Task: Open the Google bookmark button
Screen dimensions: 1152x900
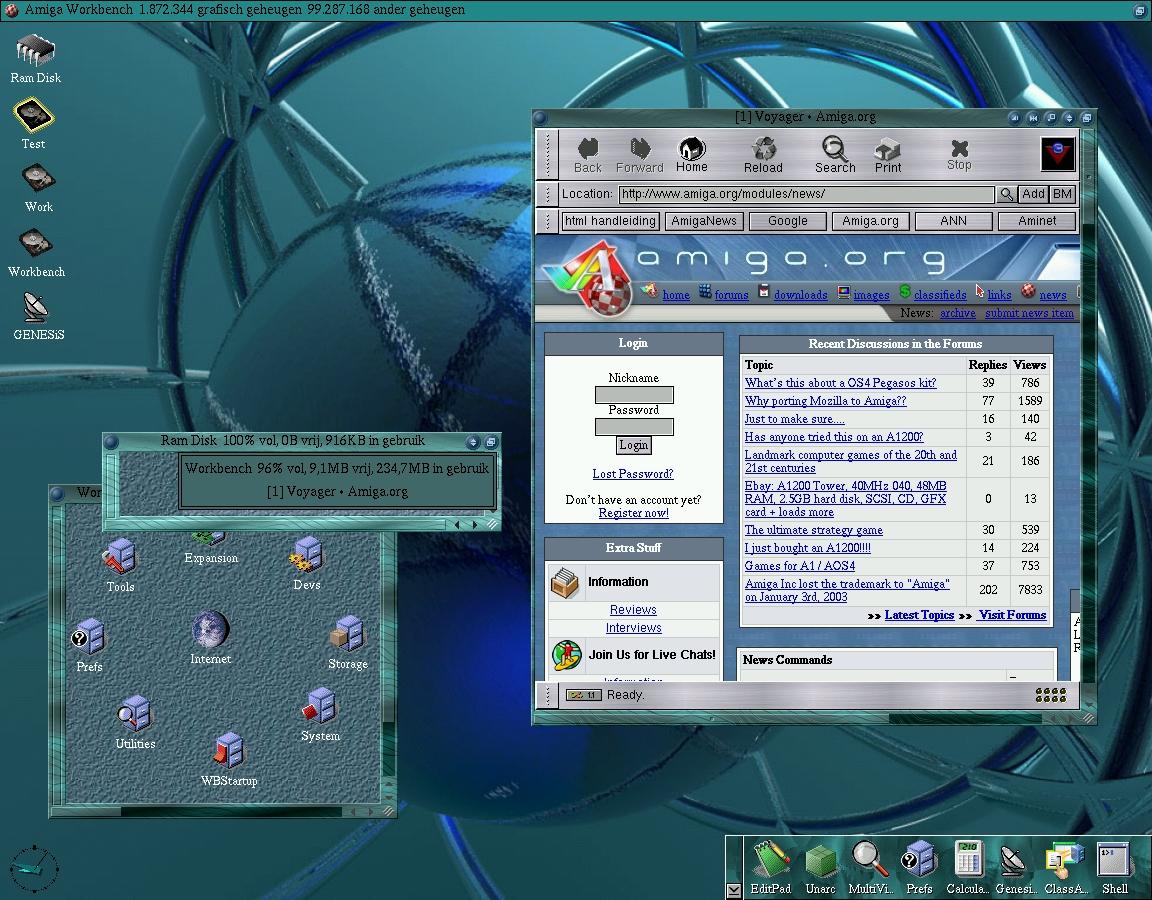Action: pos(788,221)
